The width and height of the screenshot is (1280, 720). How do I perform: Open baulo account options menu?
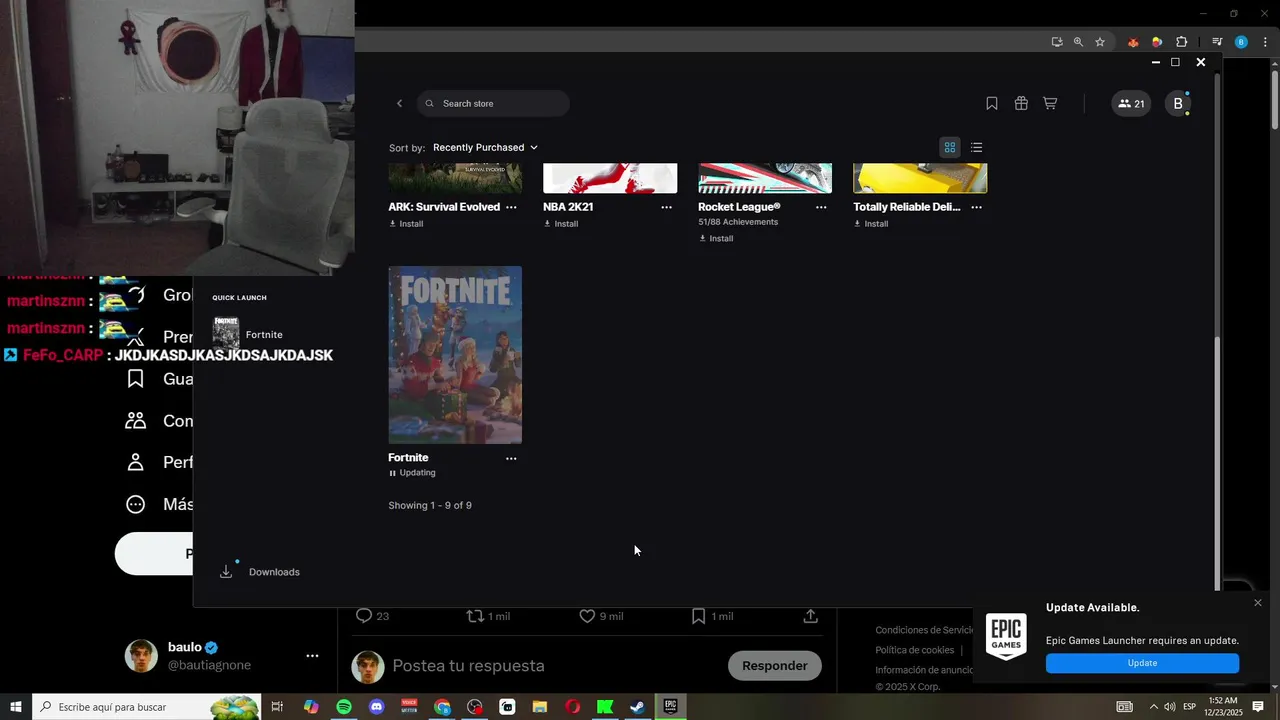pos(312,656)
